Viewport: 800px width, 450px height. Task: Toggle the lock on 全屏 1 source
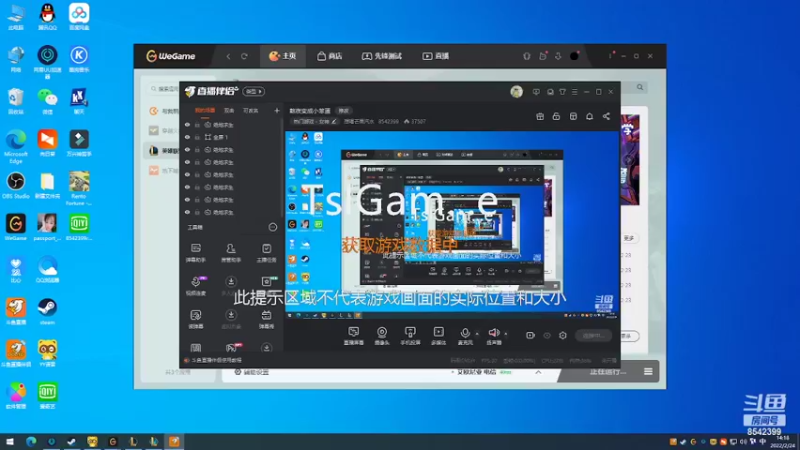point(197,137)
